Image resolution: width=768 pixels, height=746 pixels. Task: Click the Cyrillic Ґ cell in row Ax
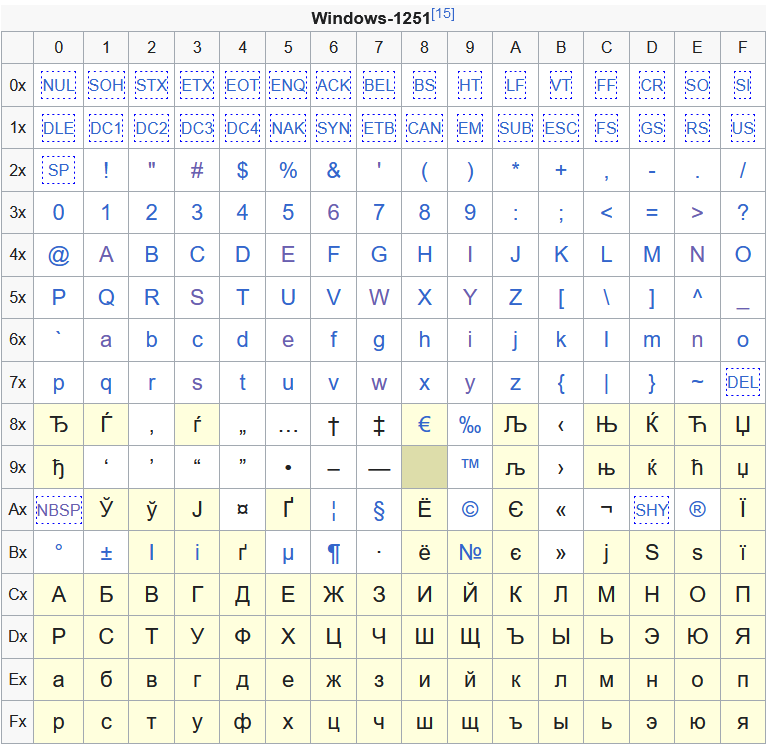tap(288, 509)
